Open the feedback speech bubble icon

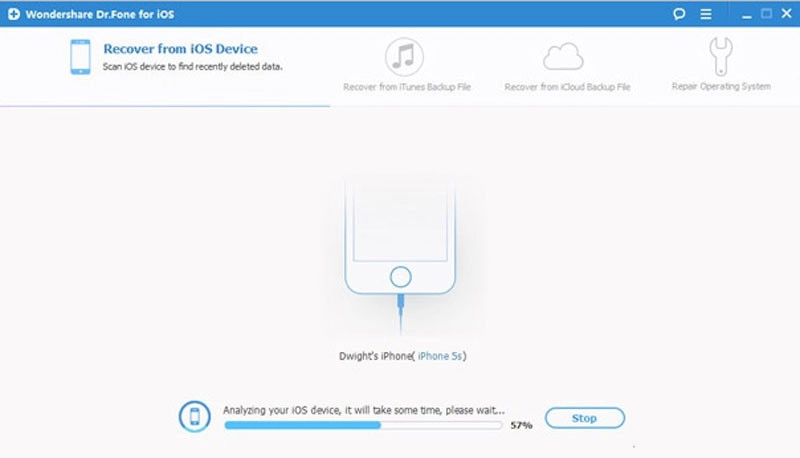[679, 14]
